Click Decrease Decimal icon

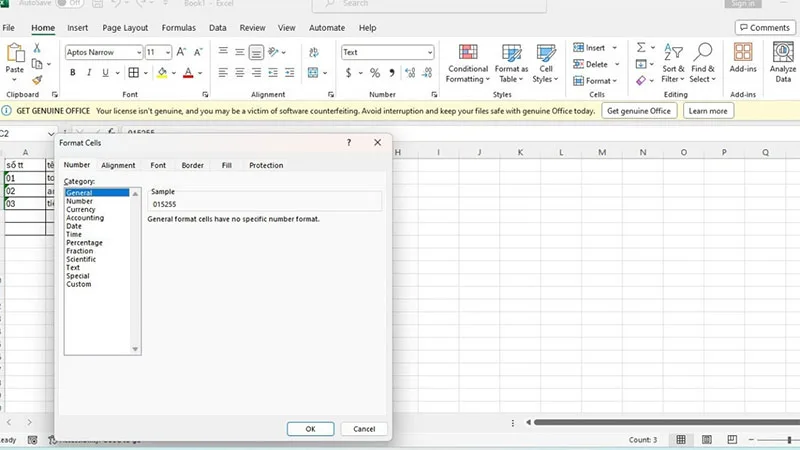tap(427, 73)
